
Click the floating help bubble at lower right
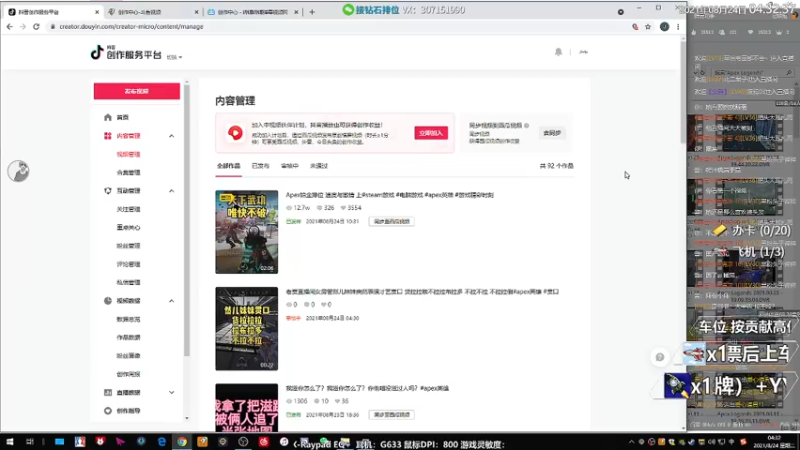click(660, 357)
